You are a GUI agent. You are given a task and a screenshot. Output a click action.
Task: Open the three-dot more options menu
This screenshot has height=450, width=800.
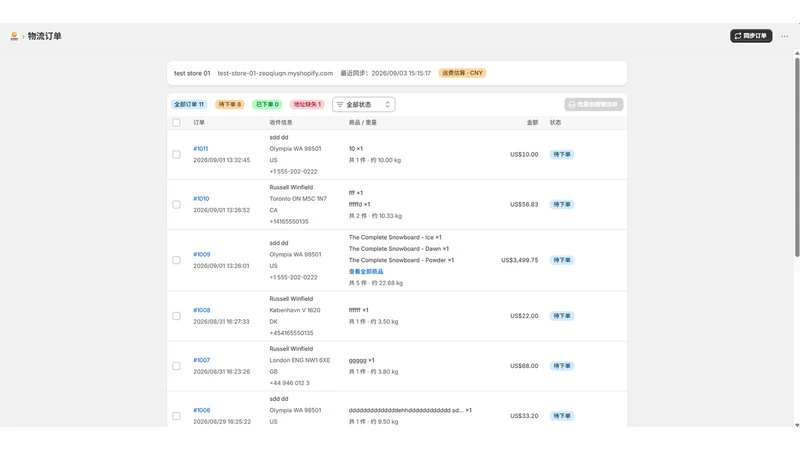(785, 36)
